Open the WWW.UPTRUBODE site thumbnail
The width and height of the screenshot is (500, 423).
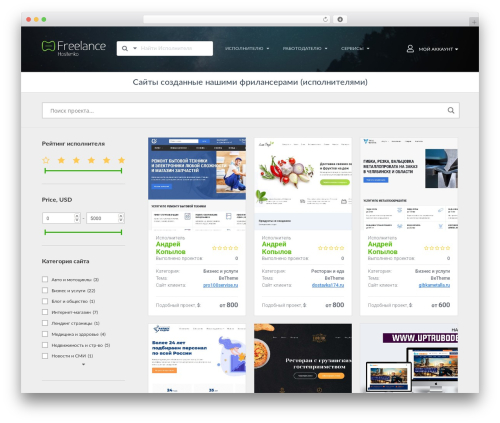(409, 358)
